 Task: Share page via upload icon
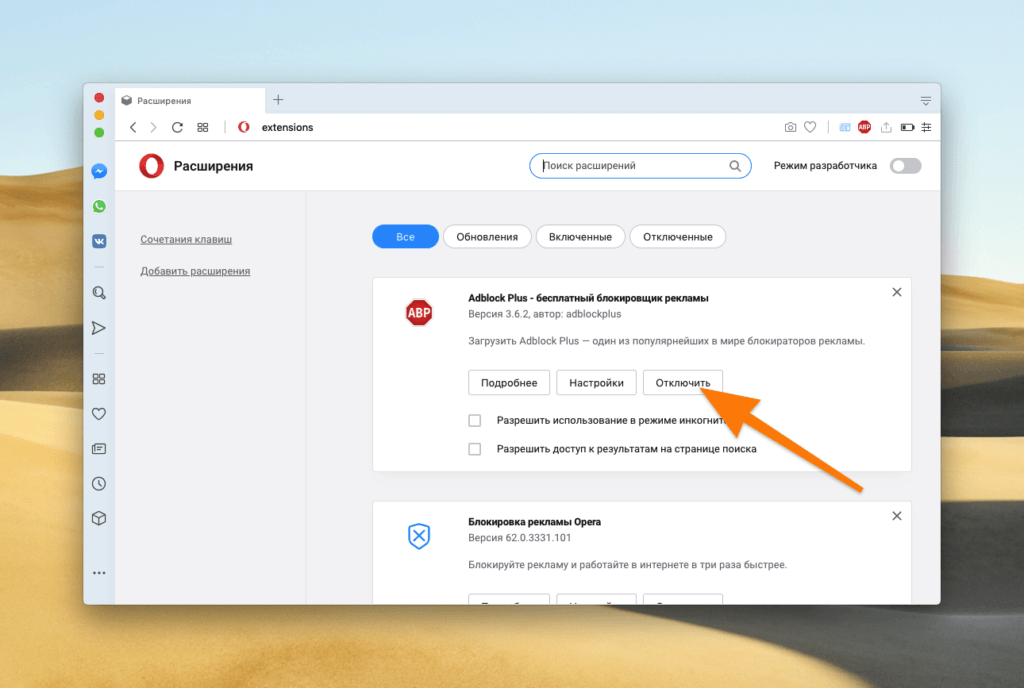[886, 127]
